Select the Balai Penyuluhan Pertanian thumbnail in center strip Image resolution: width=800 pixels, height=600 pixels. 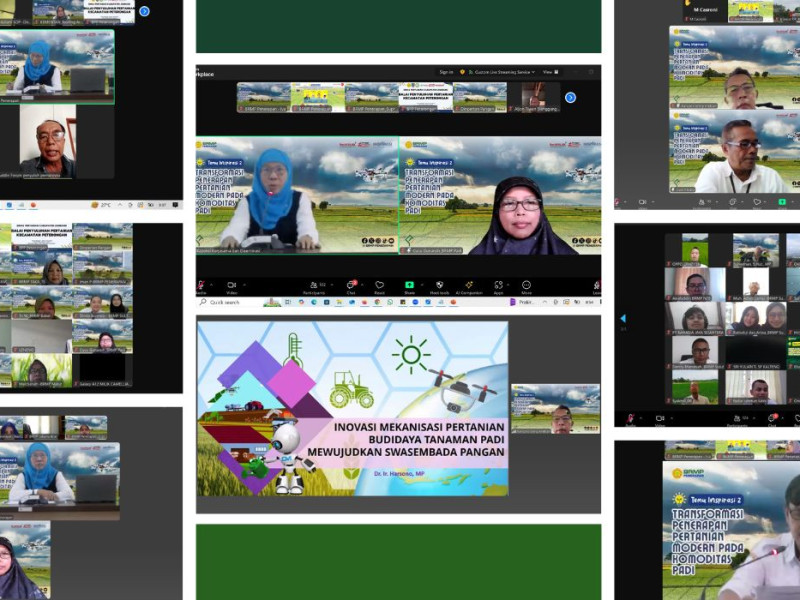[x=425, y=97]
